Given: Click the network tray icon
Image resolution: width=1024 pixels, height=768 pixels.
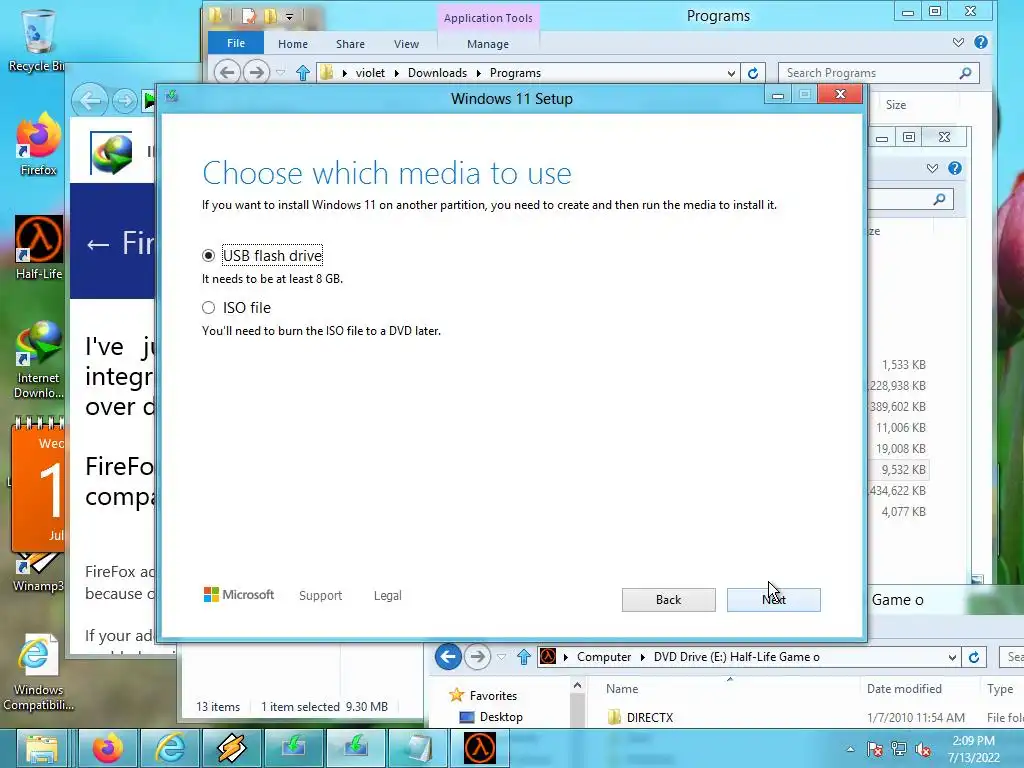Looking at the screenshot, I should point(899,749).
